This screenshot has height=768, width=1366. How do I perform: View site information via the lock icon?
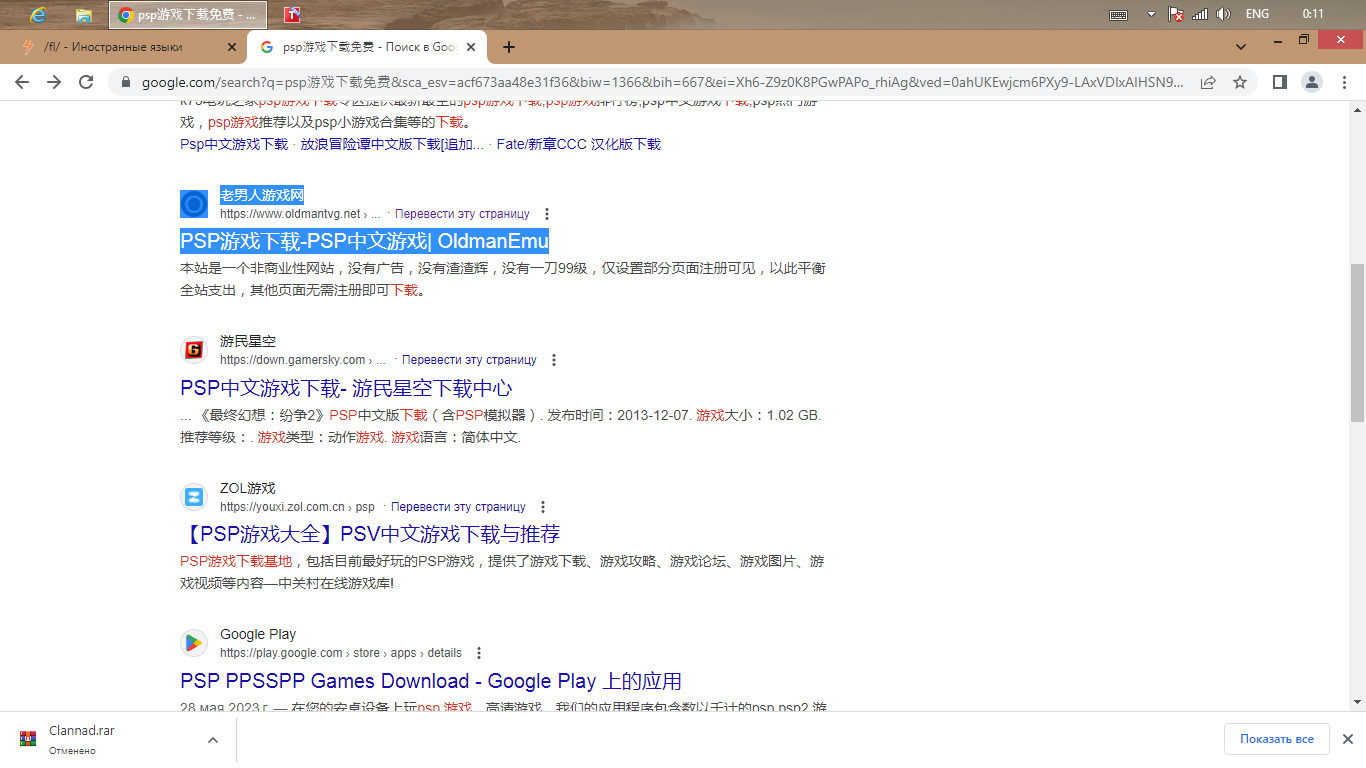click(x=125, y=82)
